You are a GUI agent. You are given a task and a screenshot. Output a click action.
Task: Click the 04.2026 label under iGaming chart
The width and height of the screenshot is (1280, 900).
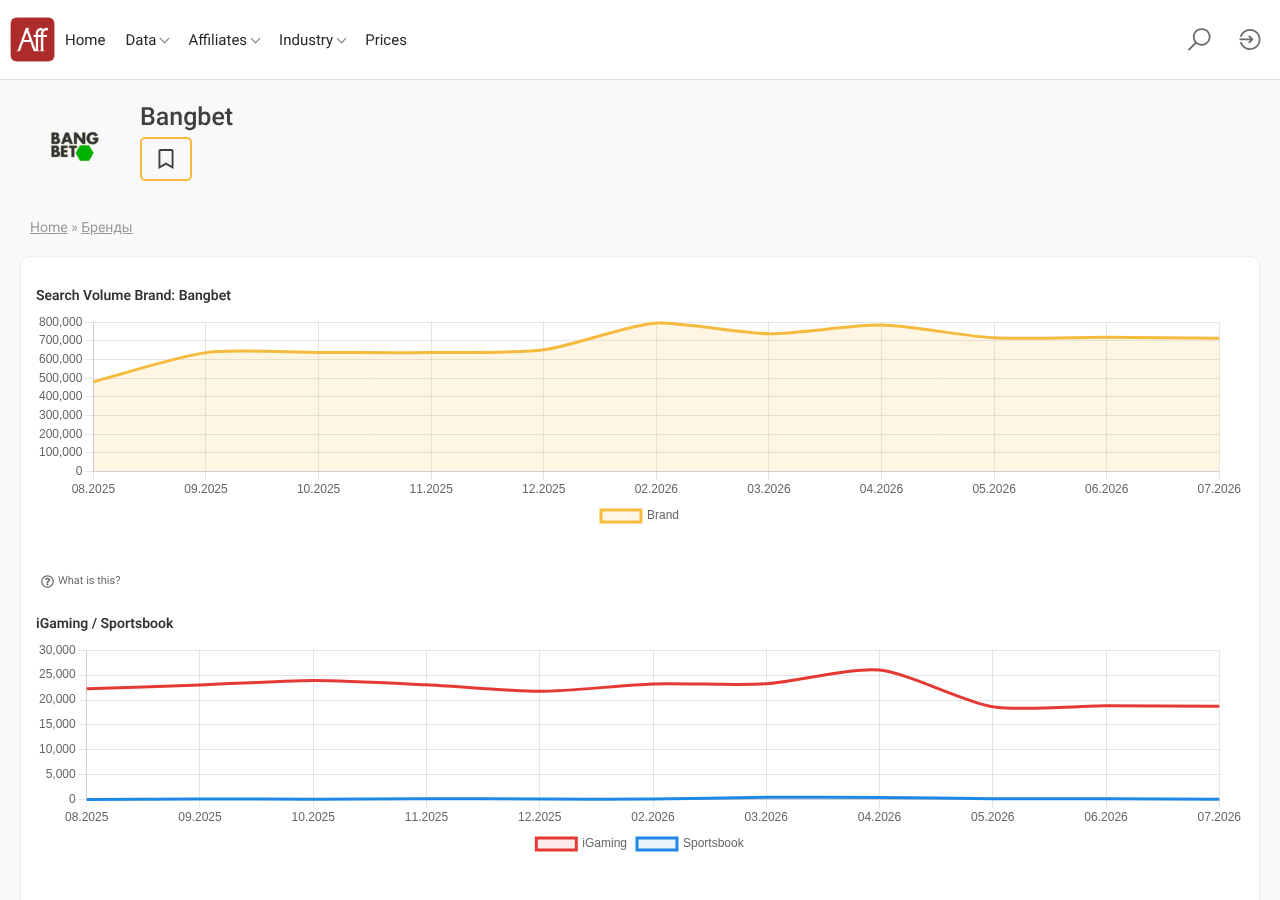pos(880,817)
